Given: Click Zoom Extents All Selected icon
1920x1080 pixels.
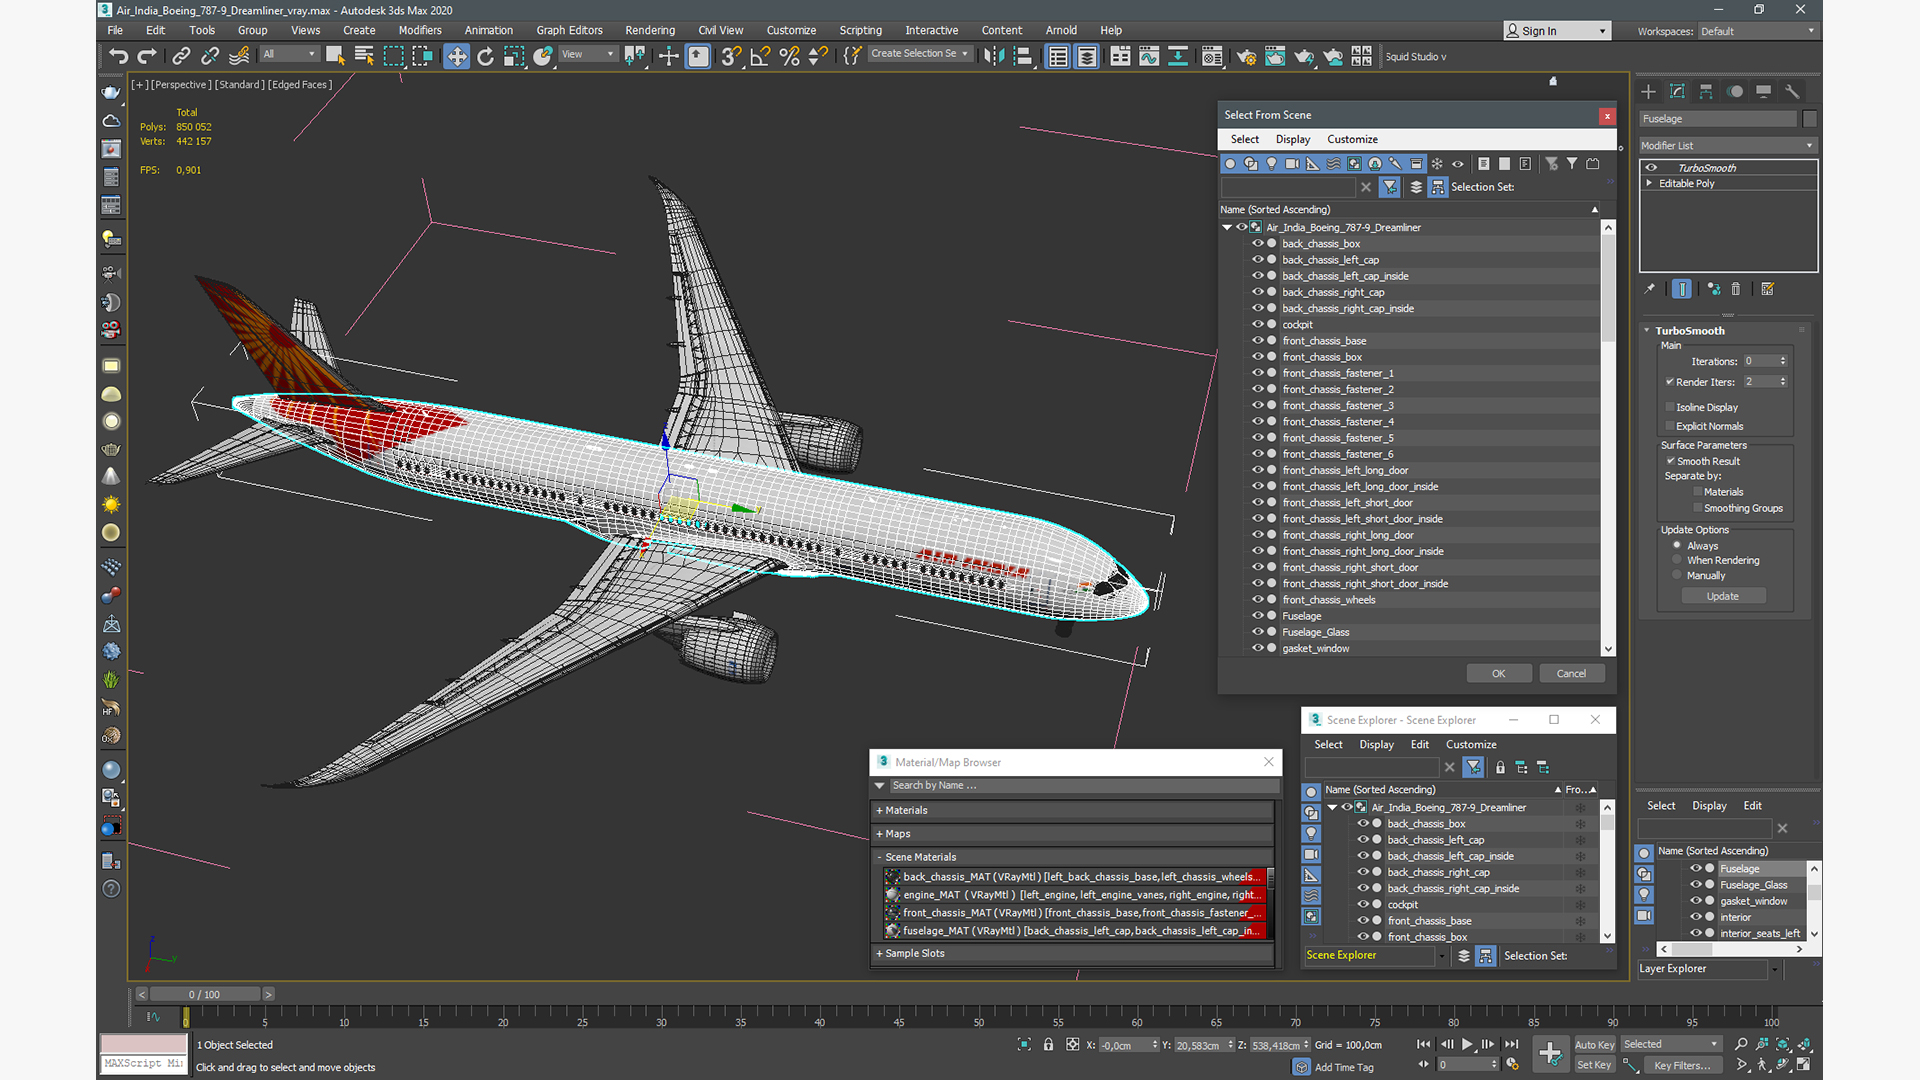Looking at the screenshot, I should (1805, 1045).
